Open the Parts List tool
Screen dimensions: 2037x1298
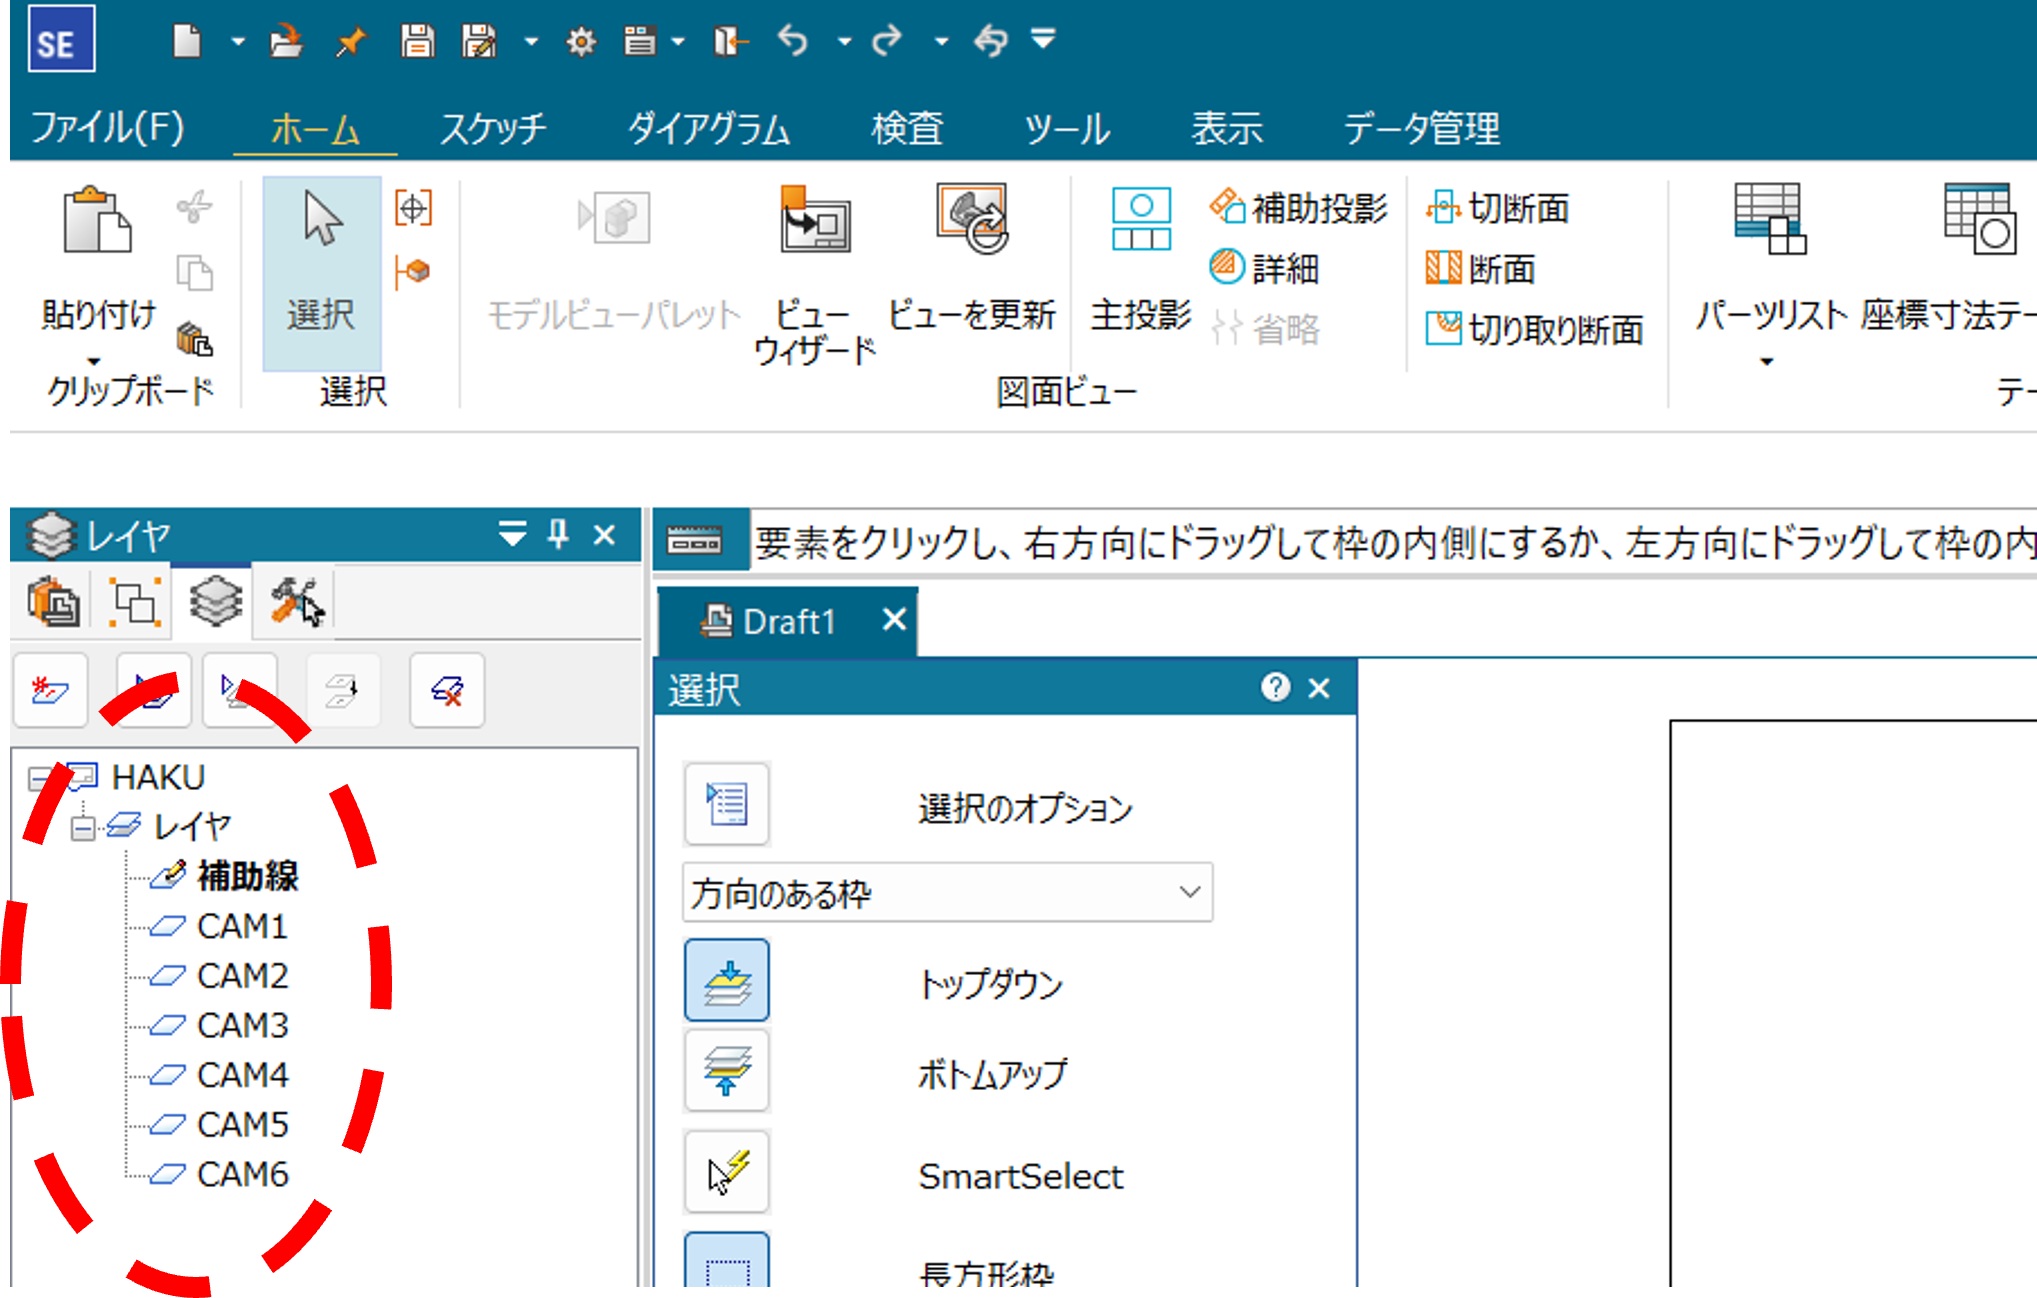click(x=1769, y=220)
